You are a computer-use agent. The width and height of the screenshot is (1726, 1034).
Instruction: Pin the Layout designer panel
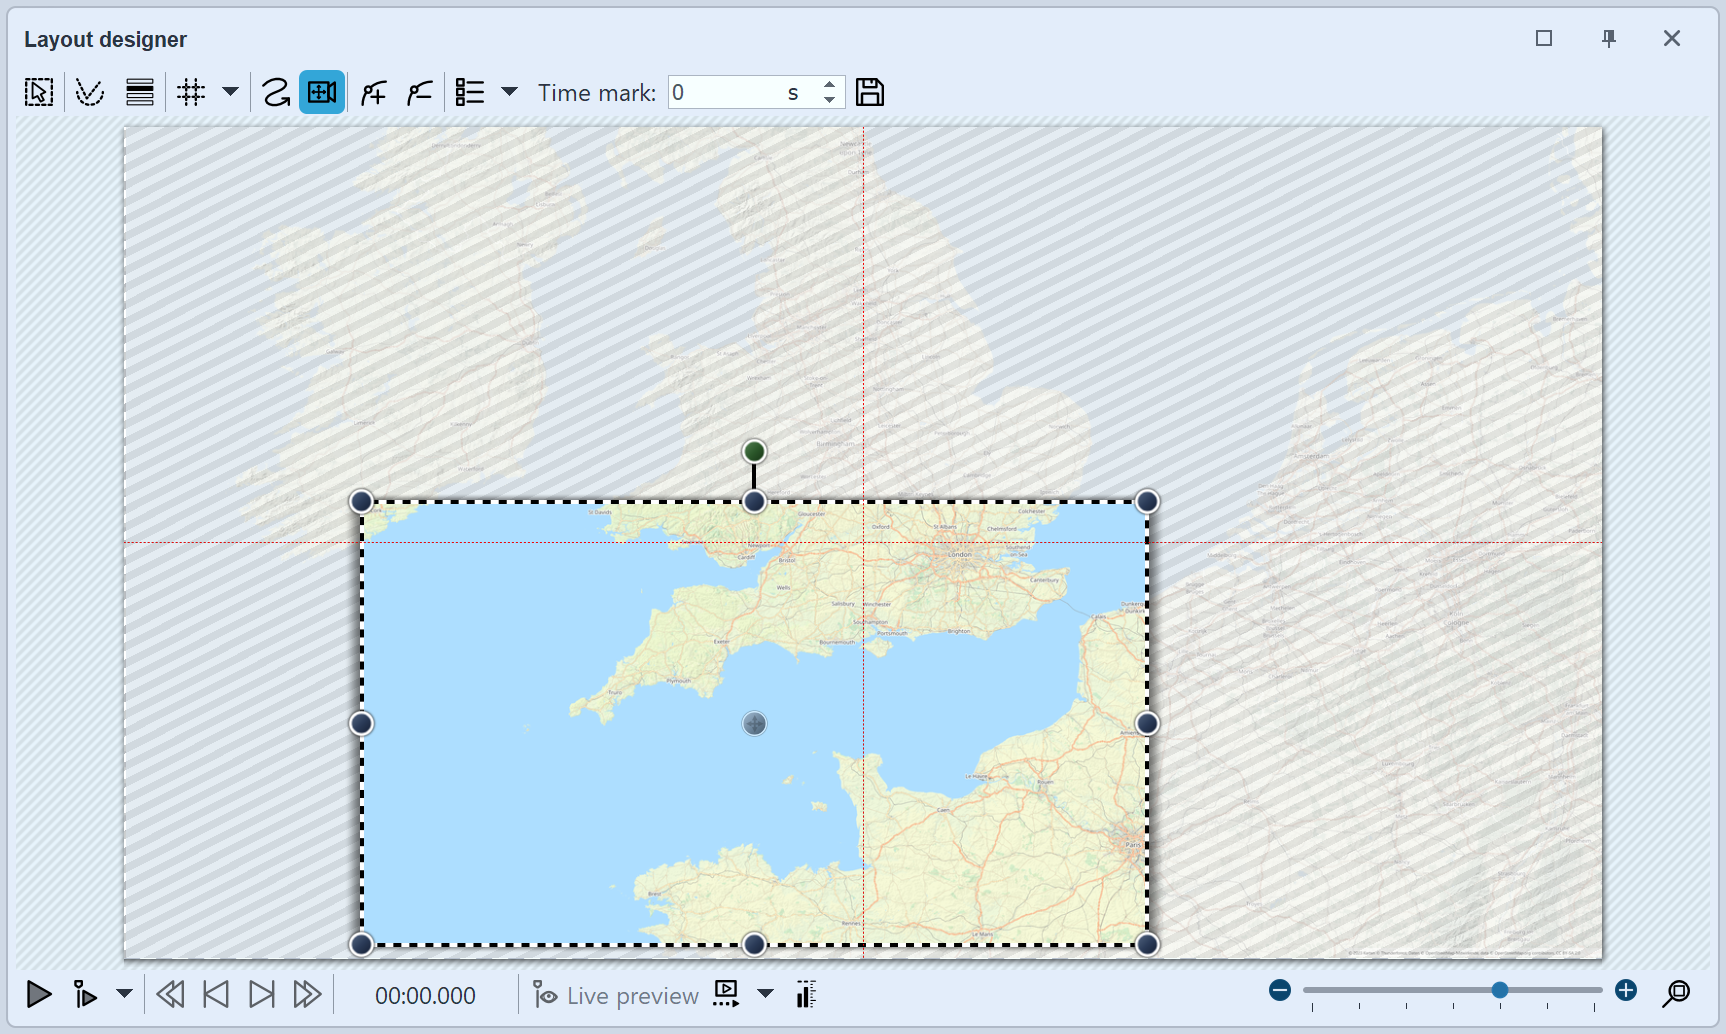pos(1608,38)
